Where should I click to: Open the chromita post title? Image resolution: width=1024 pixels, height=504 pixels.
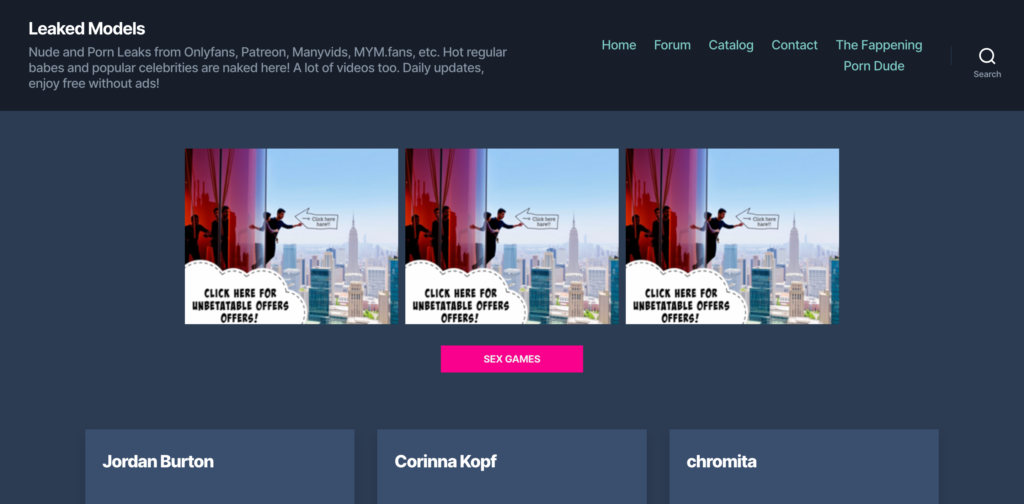click(721, 461)
